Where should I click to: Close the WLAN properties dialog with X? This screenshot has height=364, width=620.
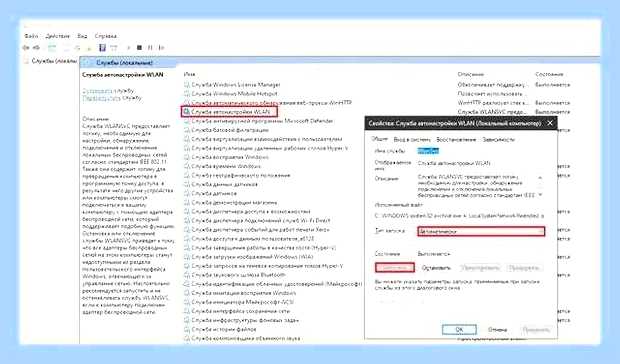[550, 123]
